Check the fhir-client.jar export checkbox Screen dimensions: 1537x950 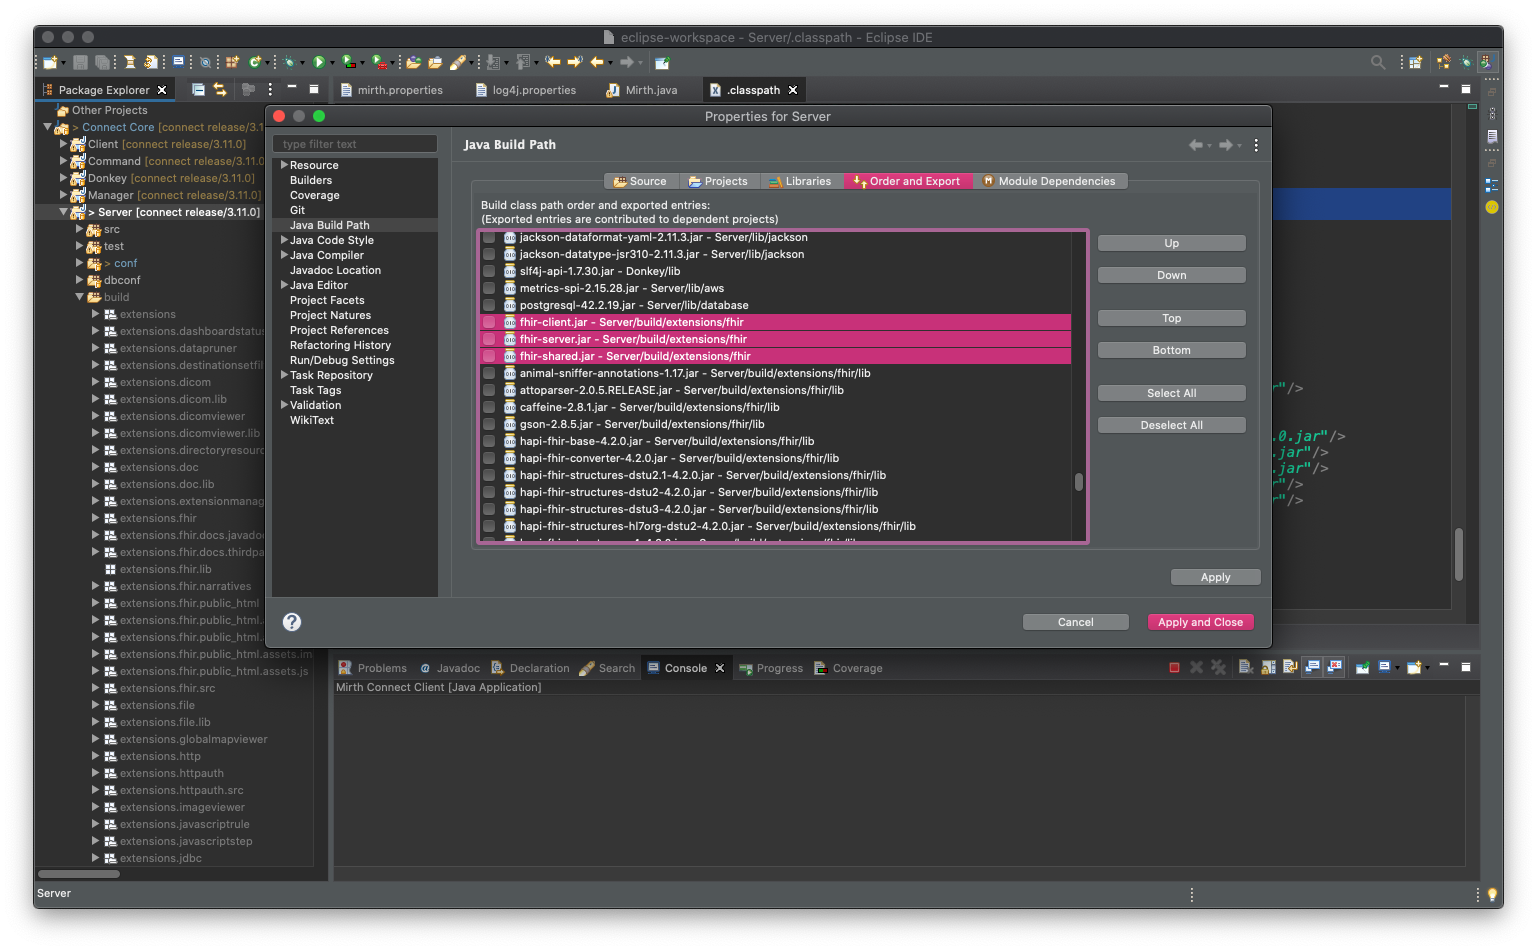pos(489,322)
